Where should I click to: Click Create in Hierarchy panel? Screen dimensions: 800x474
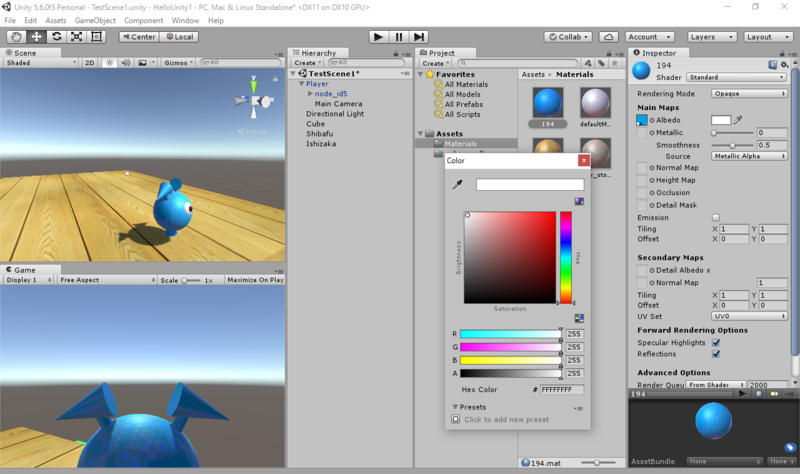[x=307, y=63]
